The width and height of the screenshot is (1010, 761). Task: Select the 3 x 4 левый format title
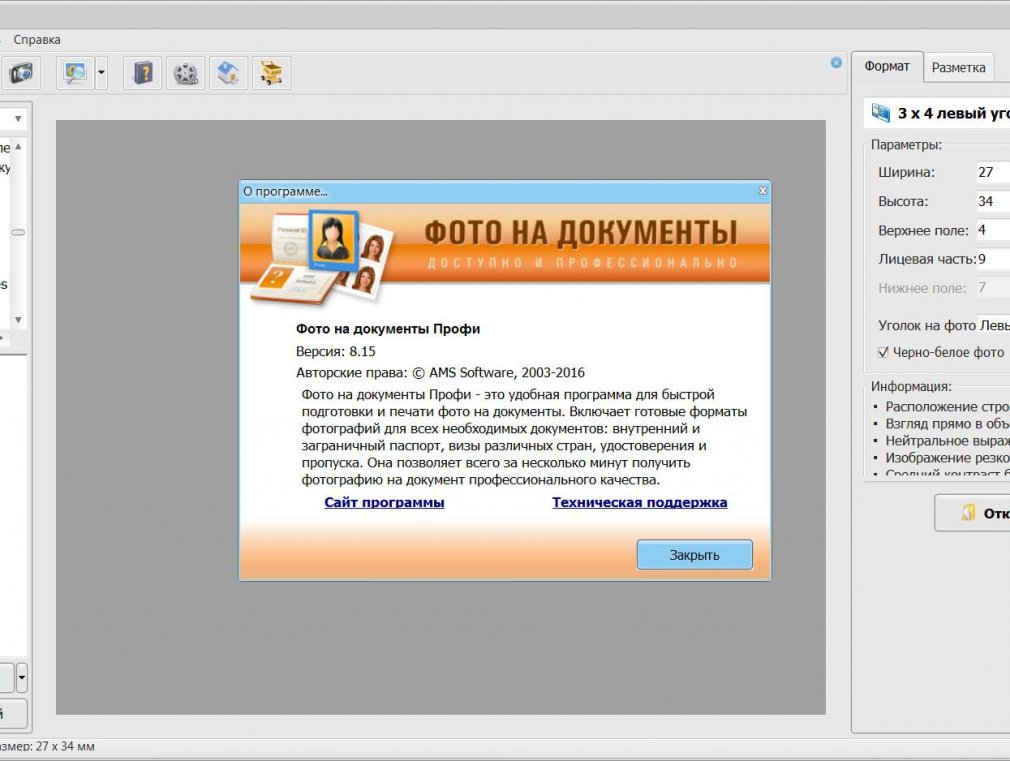point(953,113)
